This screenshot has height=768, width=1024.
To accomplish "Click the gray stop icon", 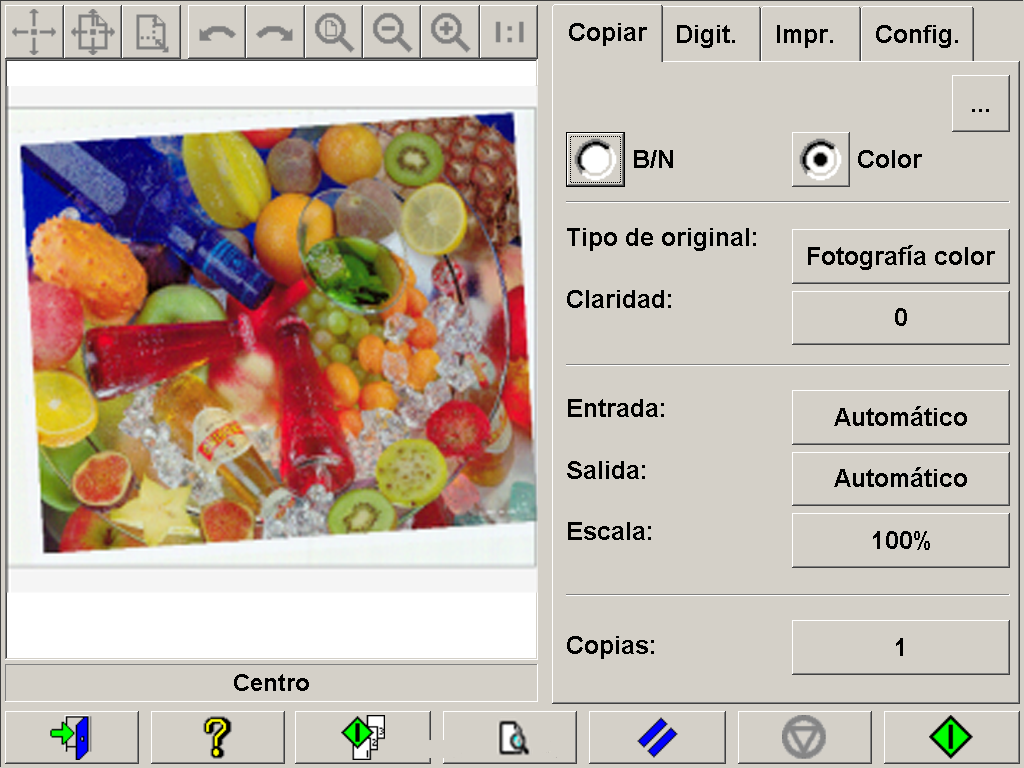I will tap(805, 737).
